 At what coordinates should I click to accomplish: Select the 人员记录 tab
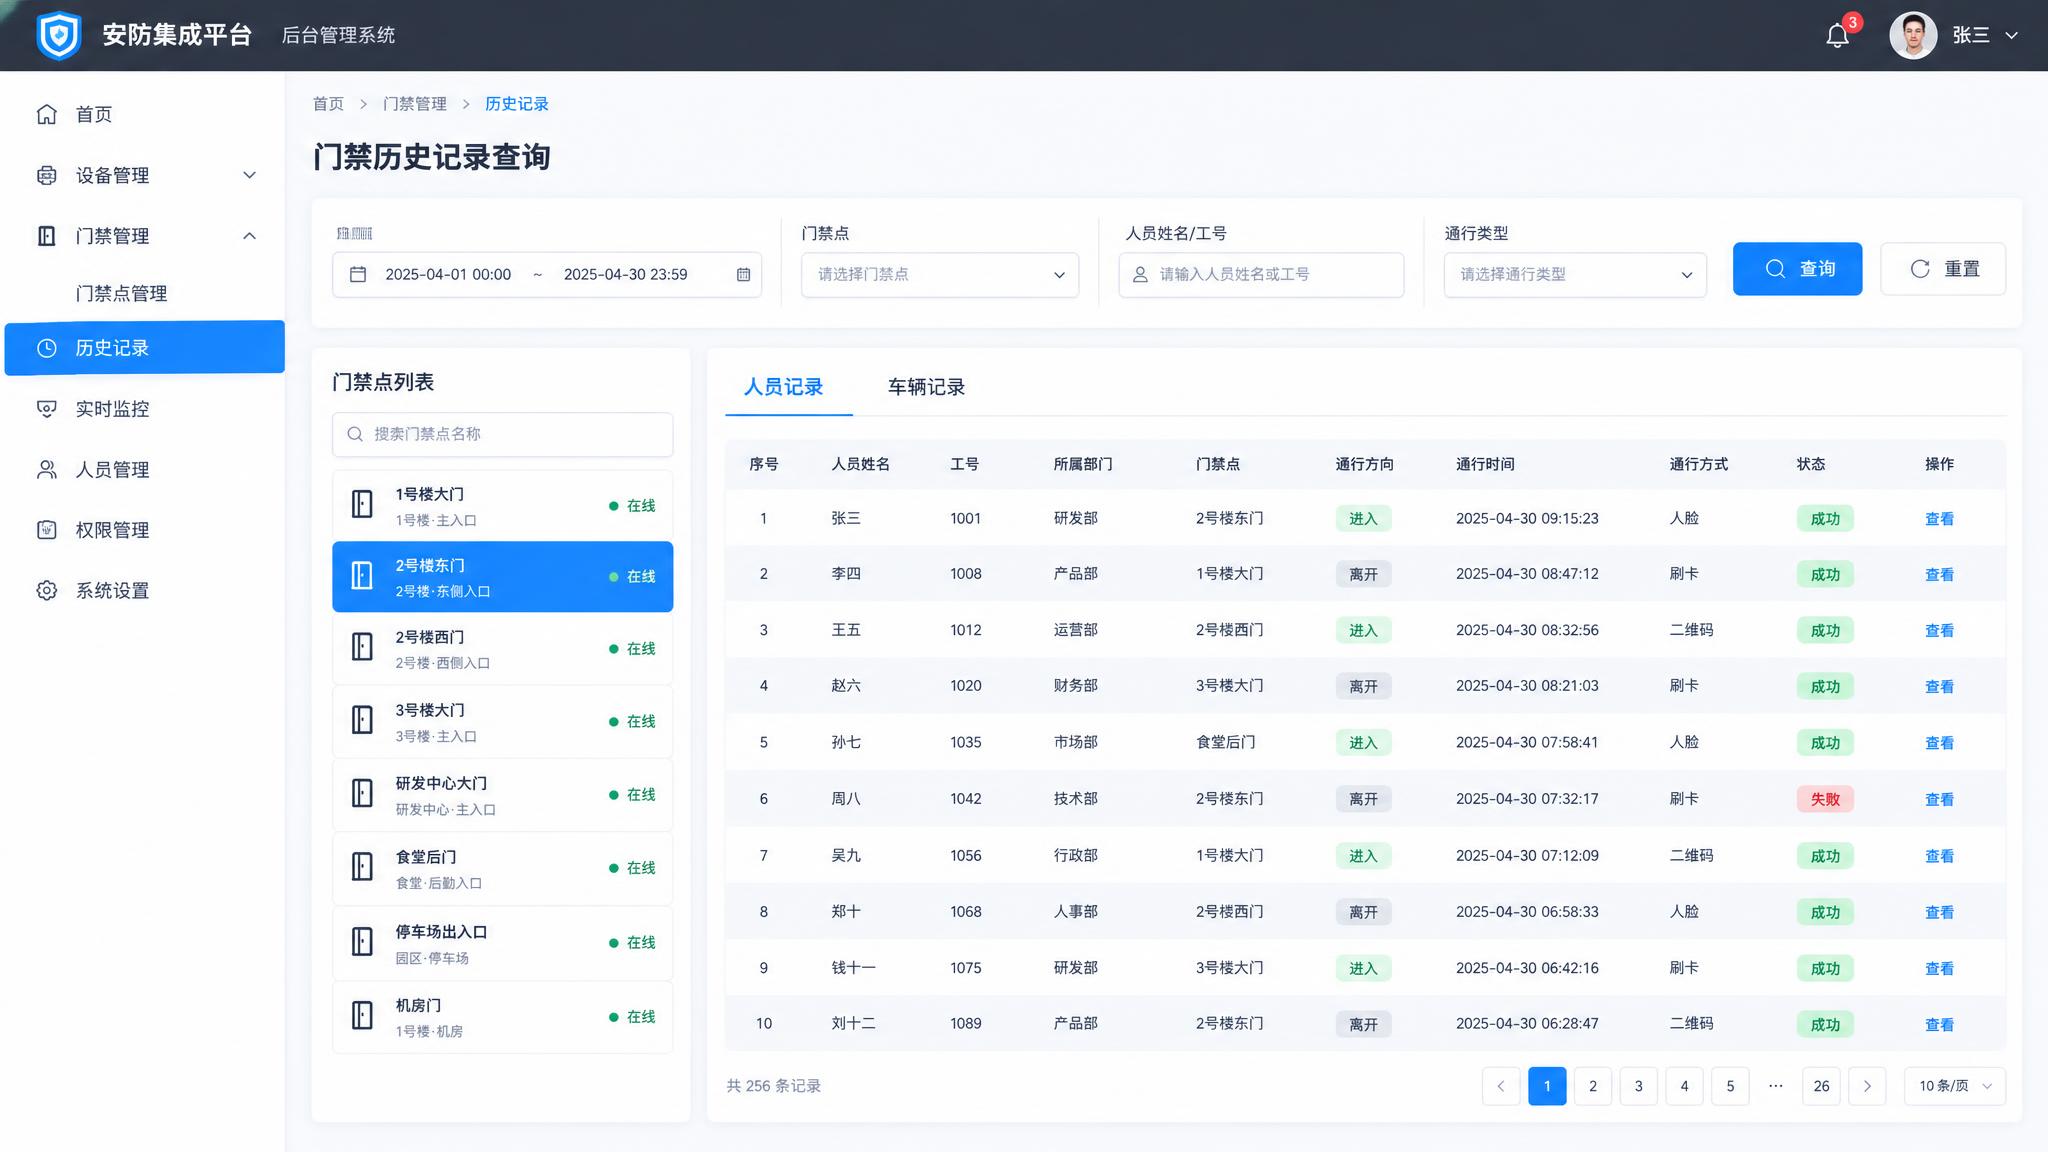tap(783, 387)
